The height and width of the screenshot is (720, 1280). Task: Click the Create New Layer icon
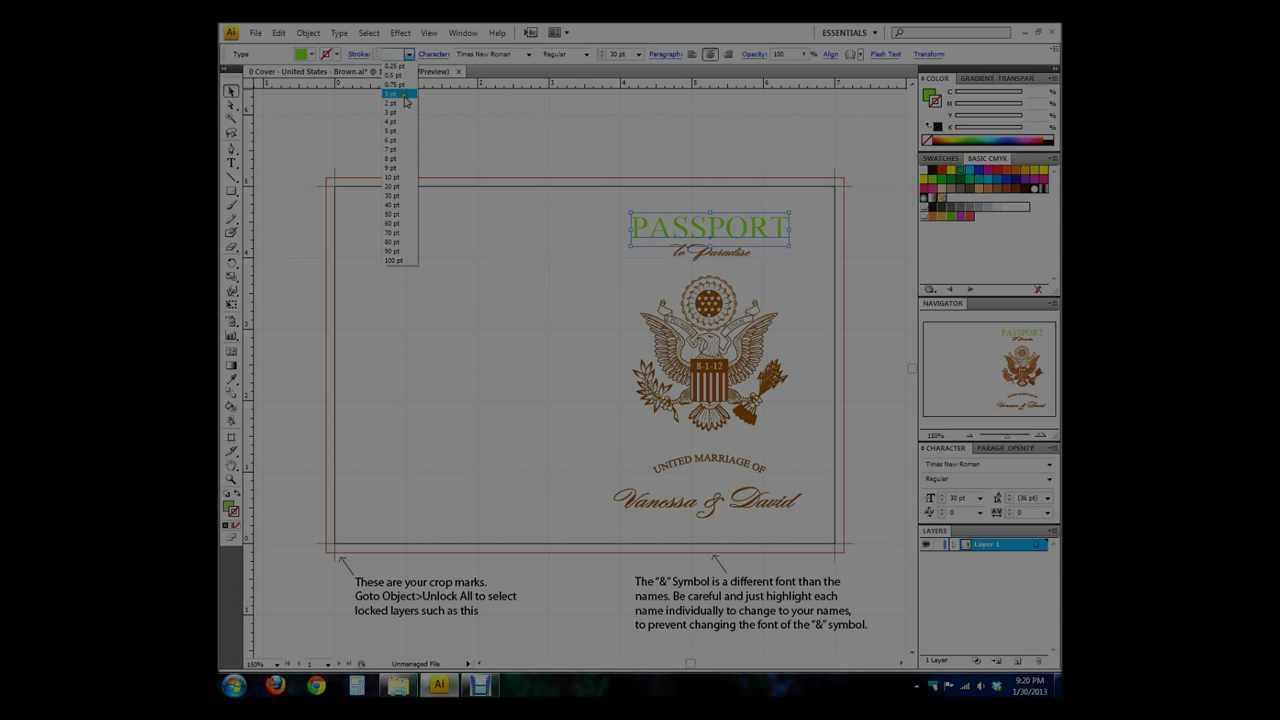point(1018,661)
